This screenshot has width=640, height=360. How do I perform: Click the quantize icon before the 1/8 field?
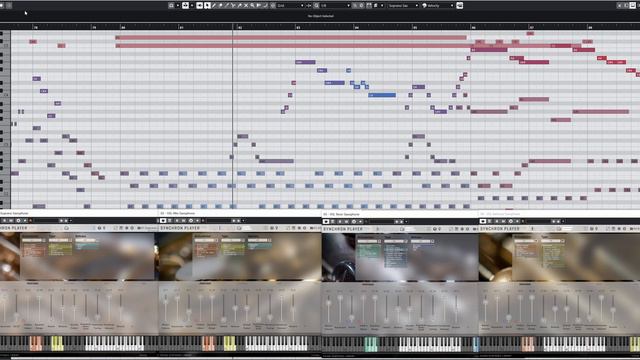click(316, 5)
